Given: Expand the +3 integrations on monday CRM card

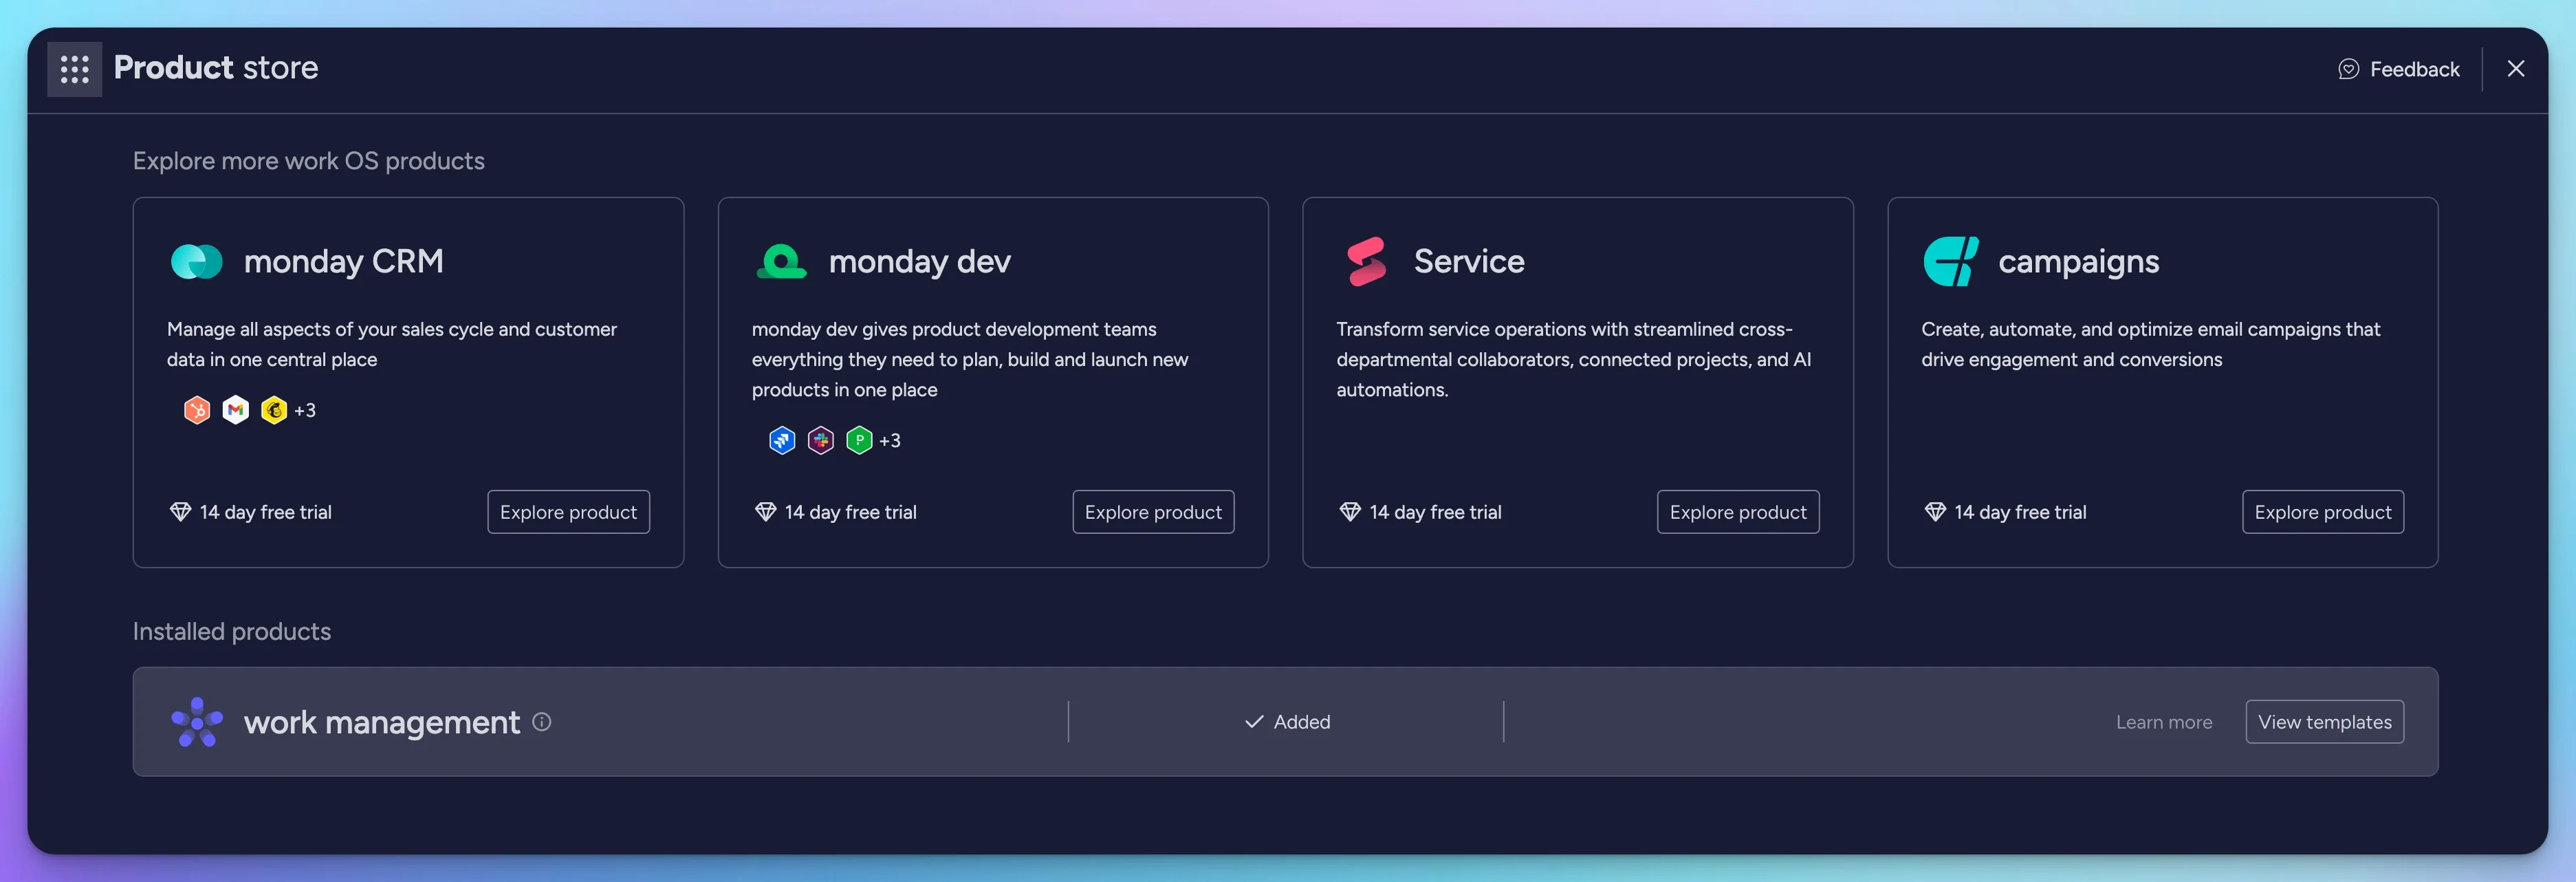Looking at the screenshot, I should coord(305,409).
